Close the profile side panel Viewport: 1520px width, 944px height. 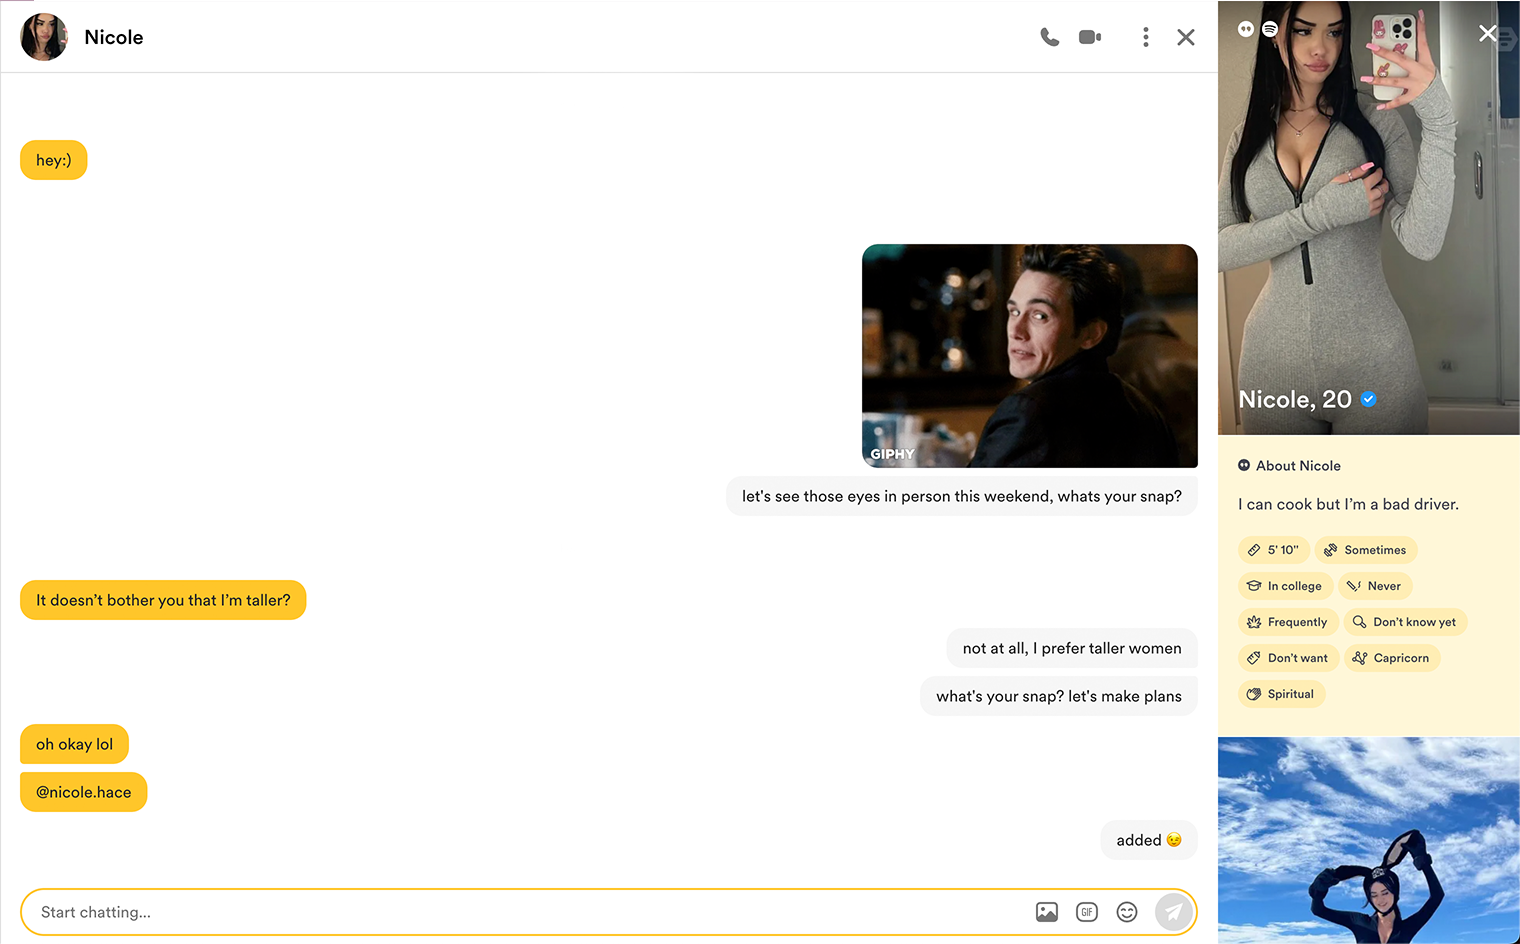click(x=1488, y=33)
